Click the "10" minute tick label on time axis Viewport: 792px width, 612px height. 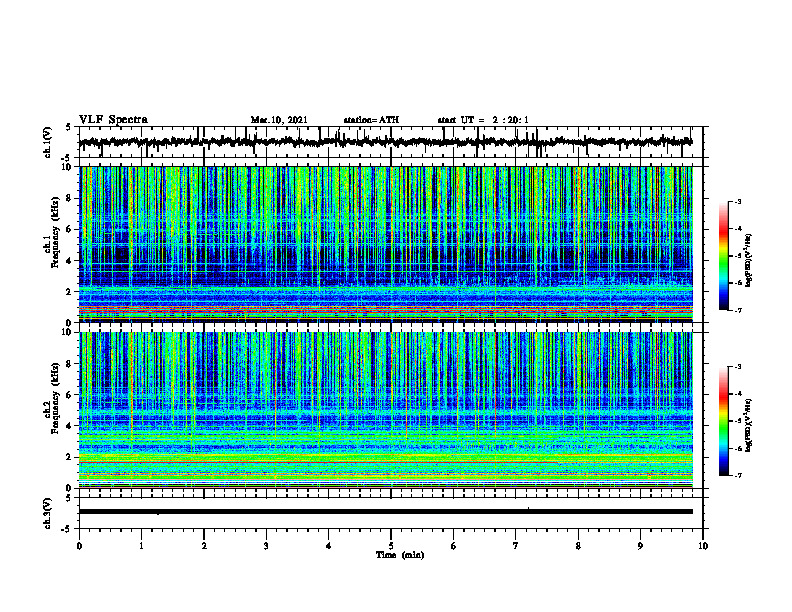point(703,546)
